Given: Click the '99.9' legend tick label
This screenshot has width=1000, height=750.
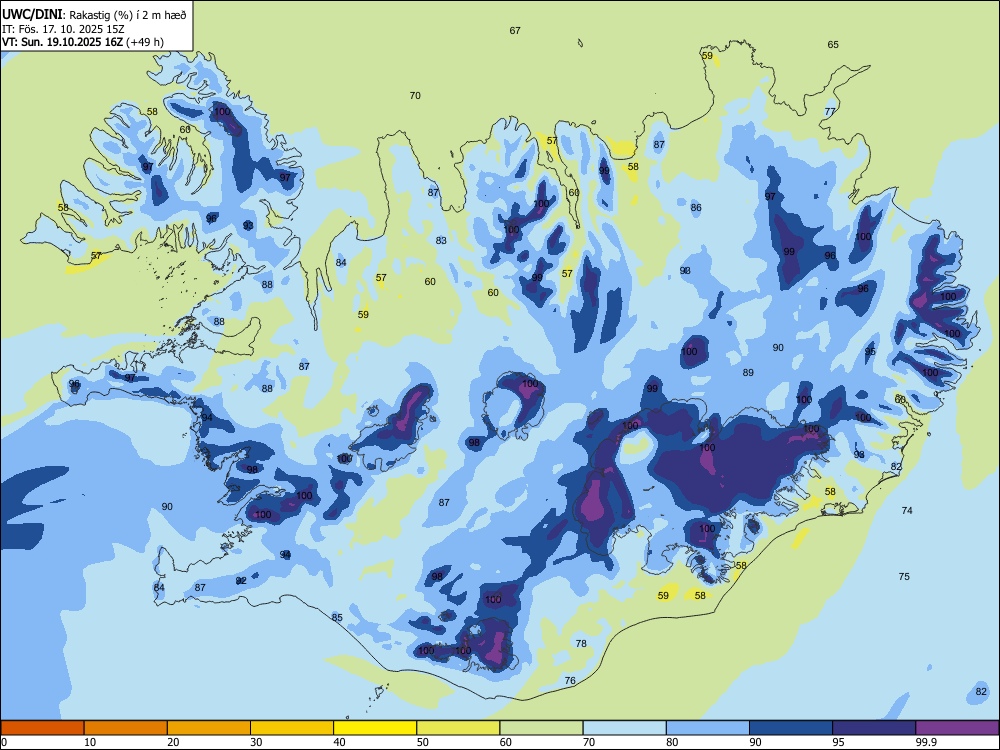Looking at the screenshot, I should click(x=925, y=742).
